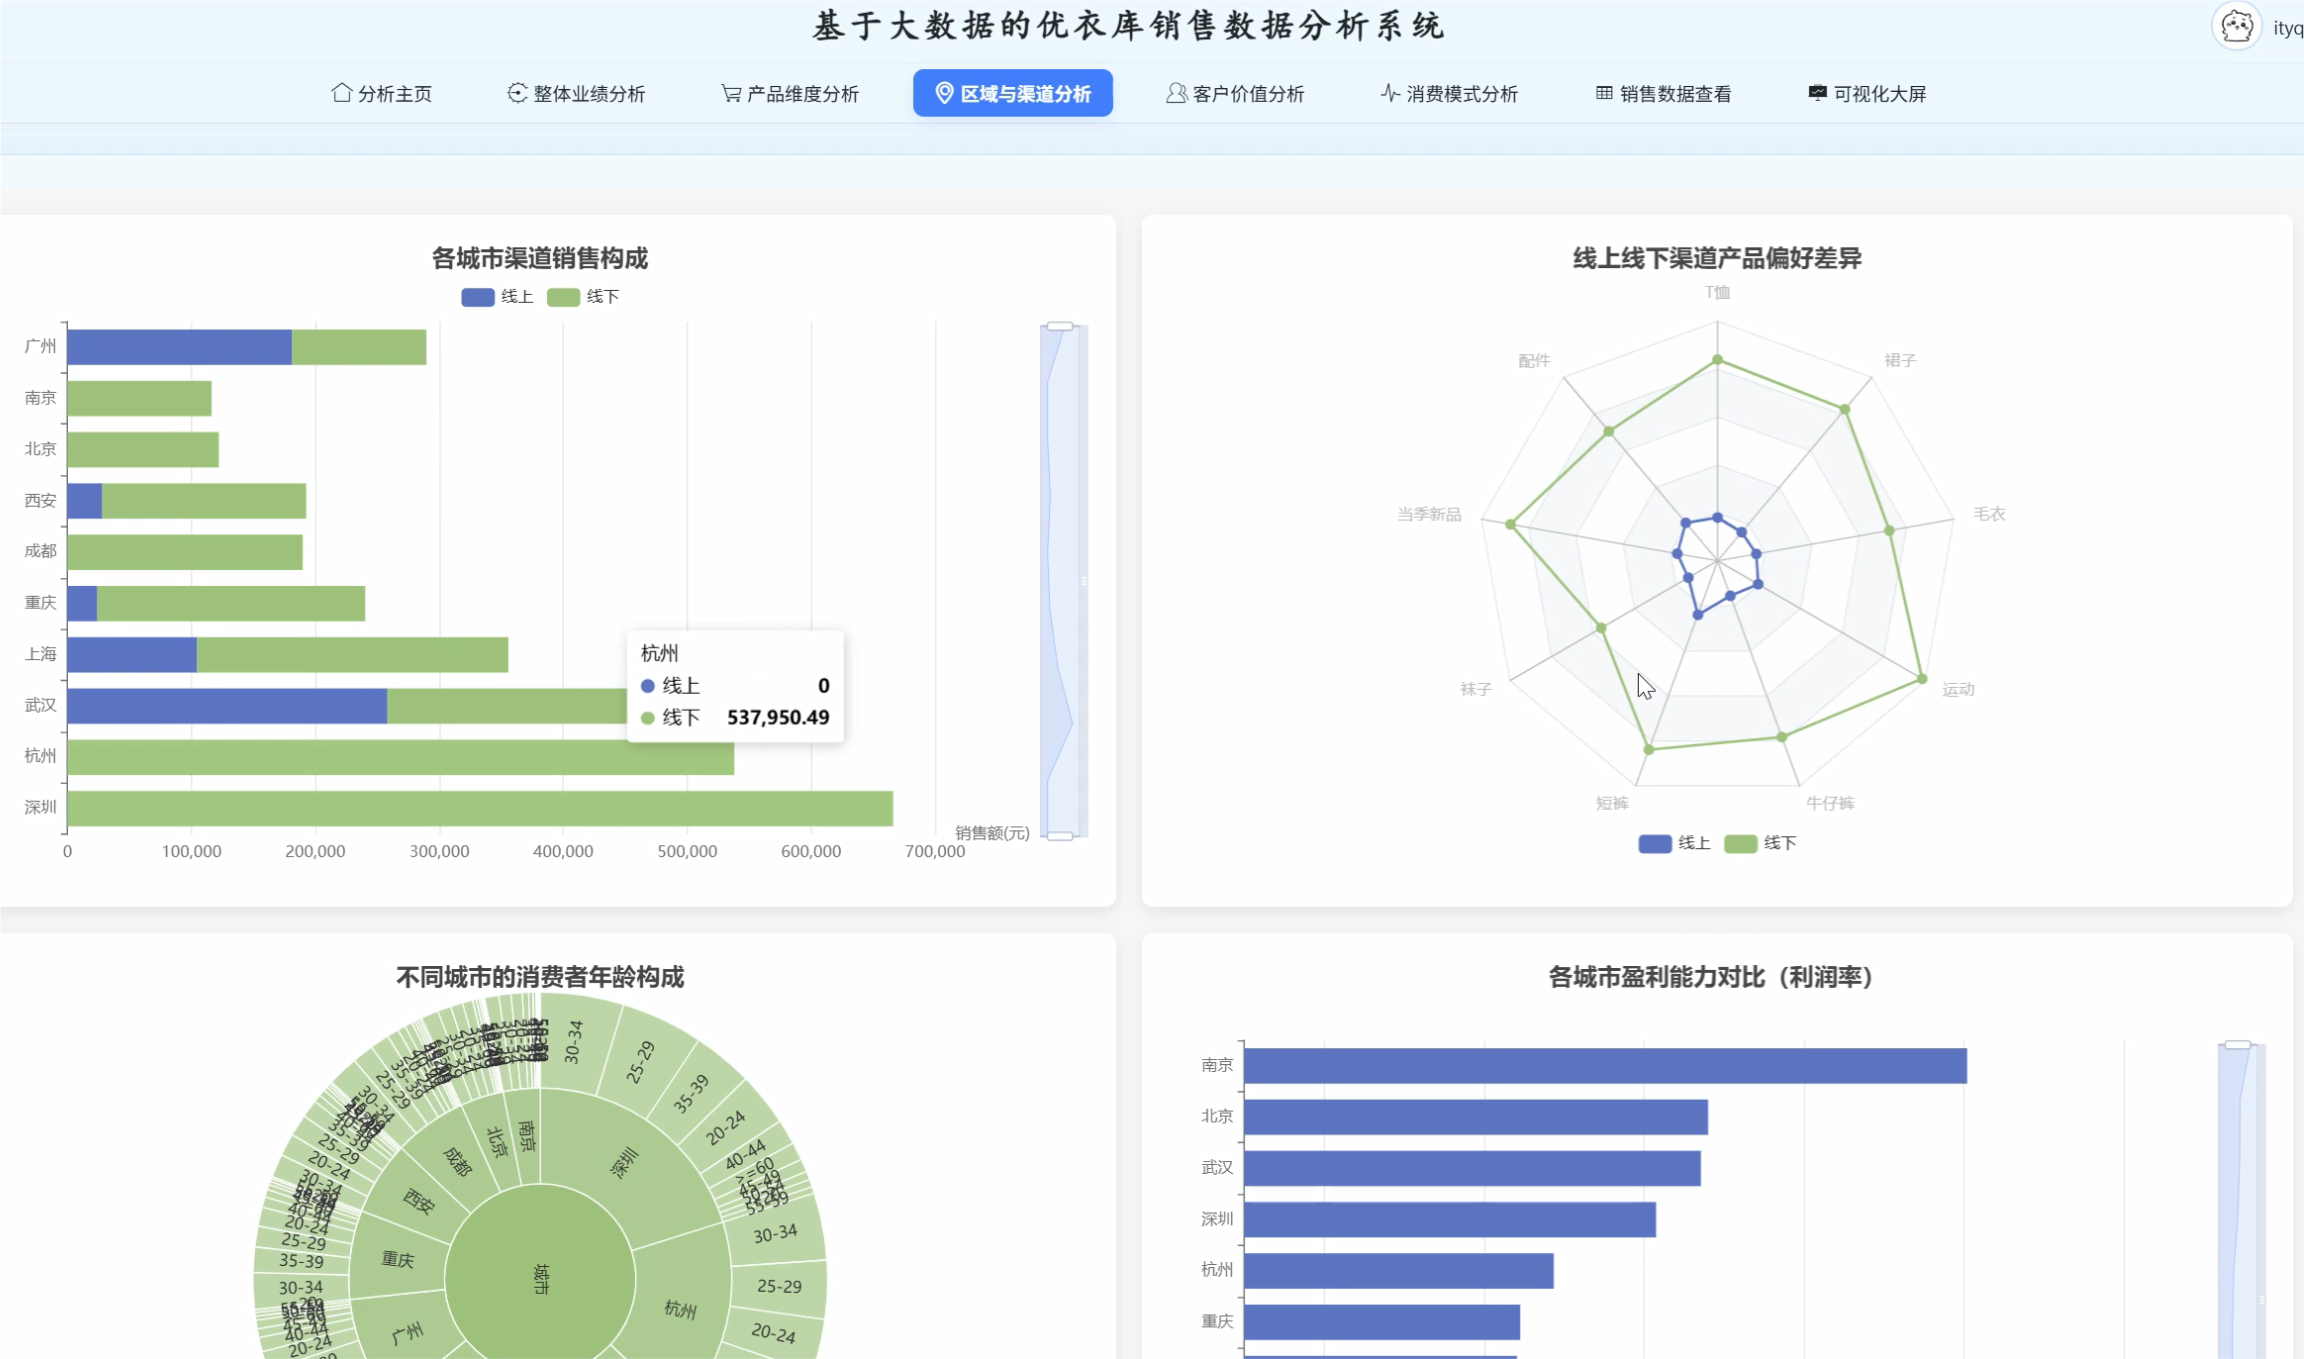Click the 成都 axis label in channel chart

click(x=40, y=551)
